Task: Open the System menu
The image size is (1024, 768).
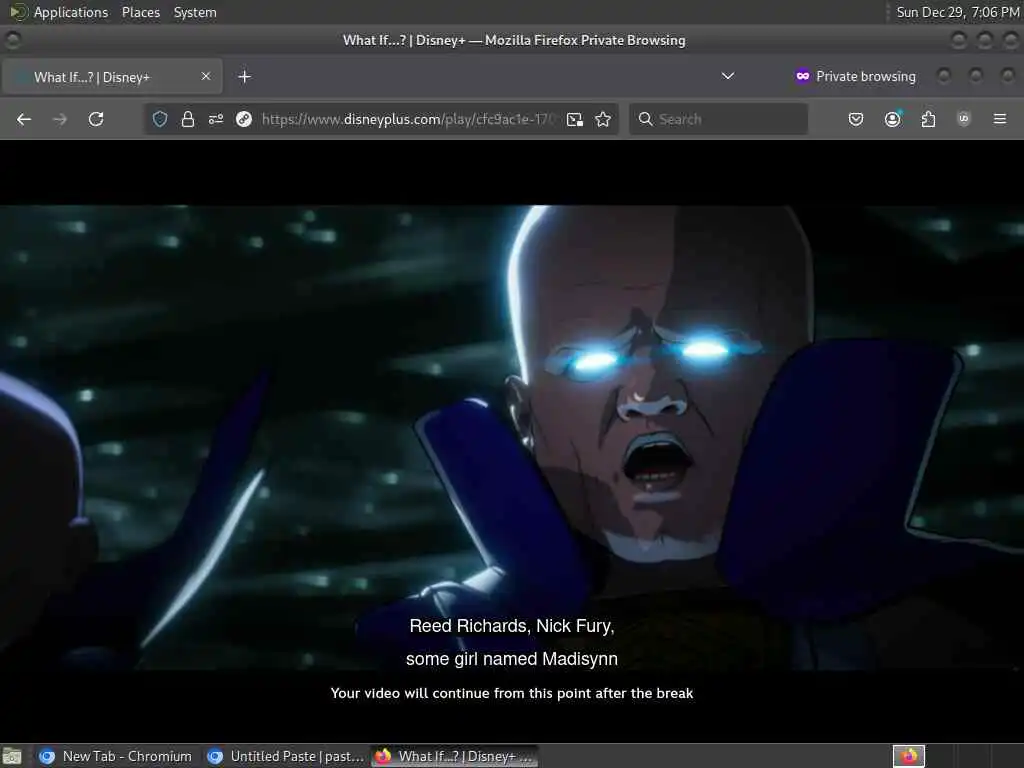Action: 195,12
